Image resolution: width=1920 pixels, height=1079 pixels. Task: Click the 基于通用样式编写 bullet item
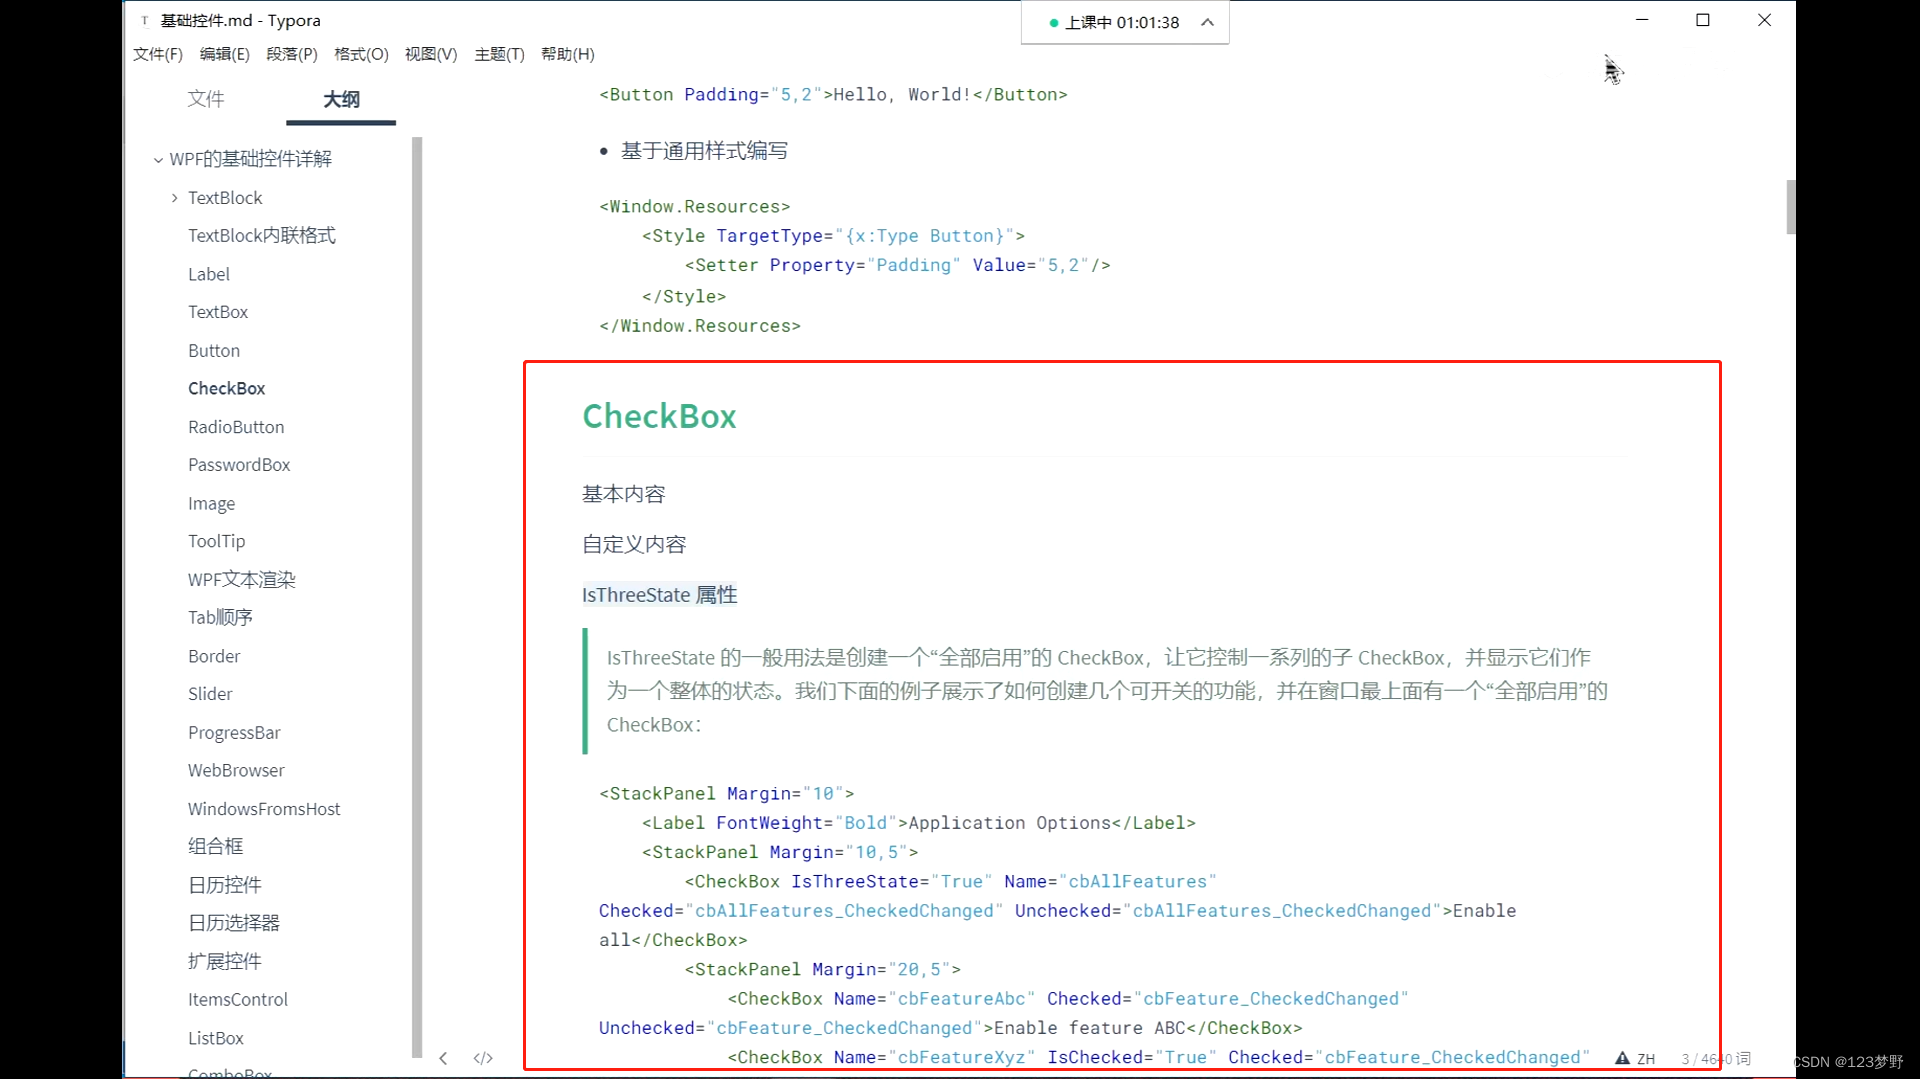pos(704,151)
